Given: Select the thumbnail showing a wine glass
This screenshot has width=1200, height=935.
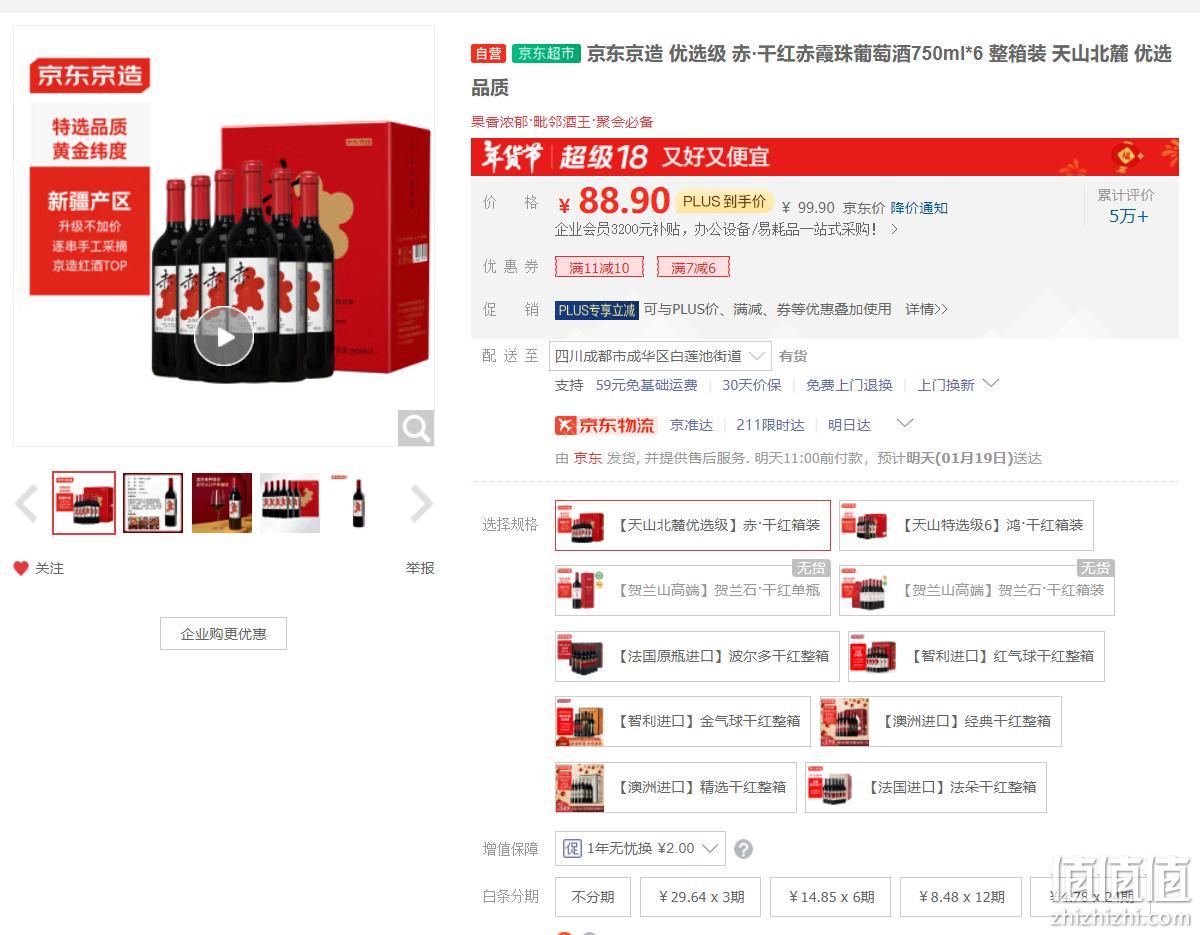Looking at the screenshot, I should pyautogui.click(x=222, y=503).
